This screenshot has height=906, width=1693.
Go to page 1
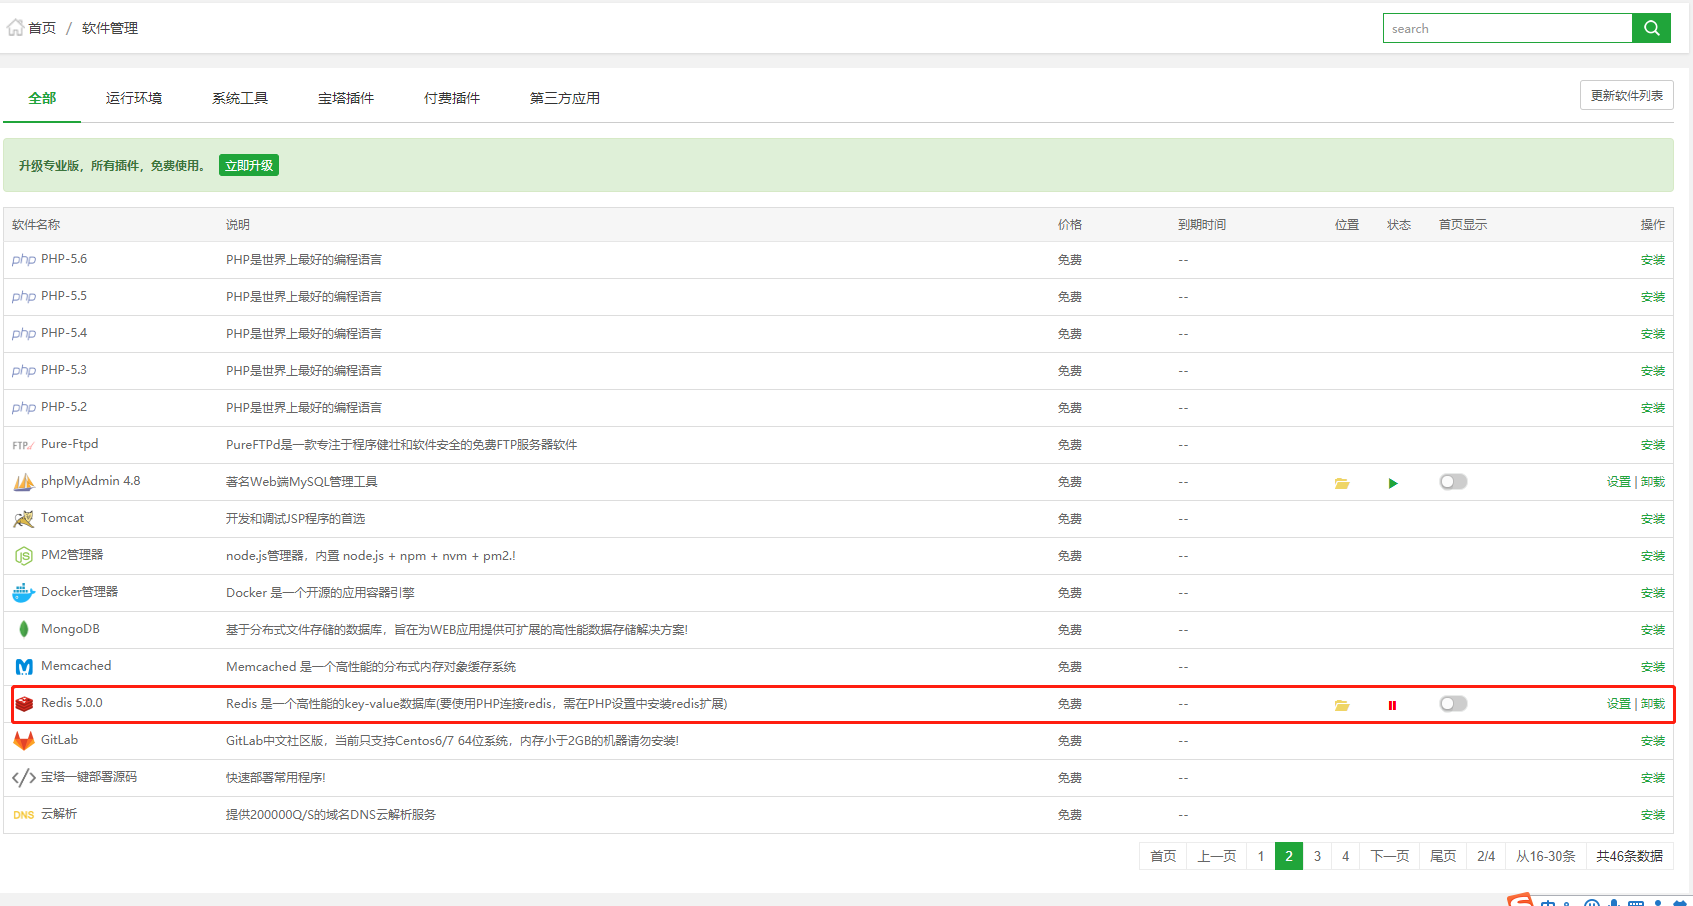pyautogui.click(x=1261, y=856)
